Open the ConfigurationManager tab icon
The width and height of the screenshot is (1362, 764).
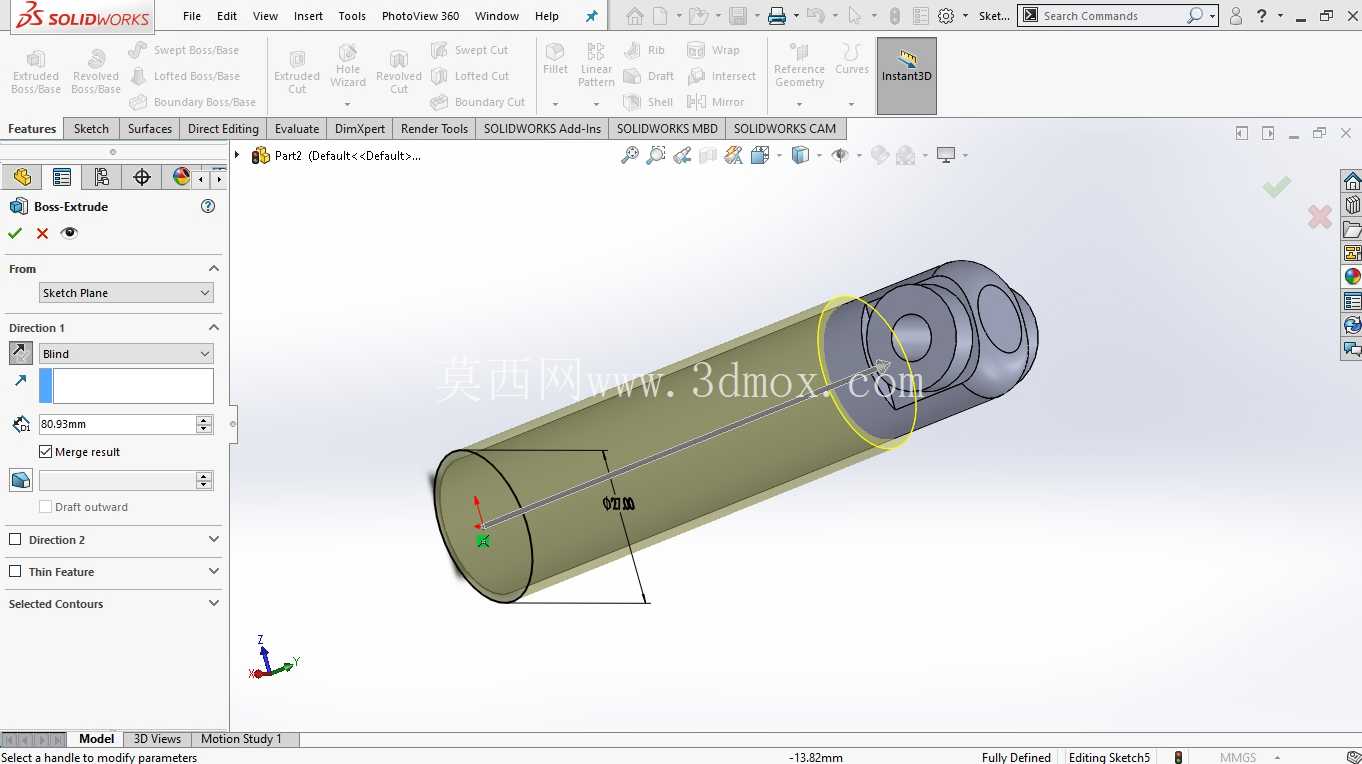click(x=102, y=177)
